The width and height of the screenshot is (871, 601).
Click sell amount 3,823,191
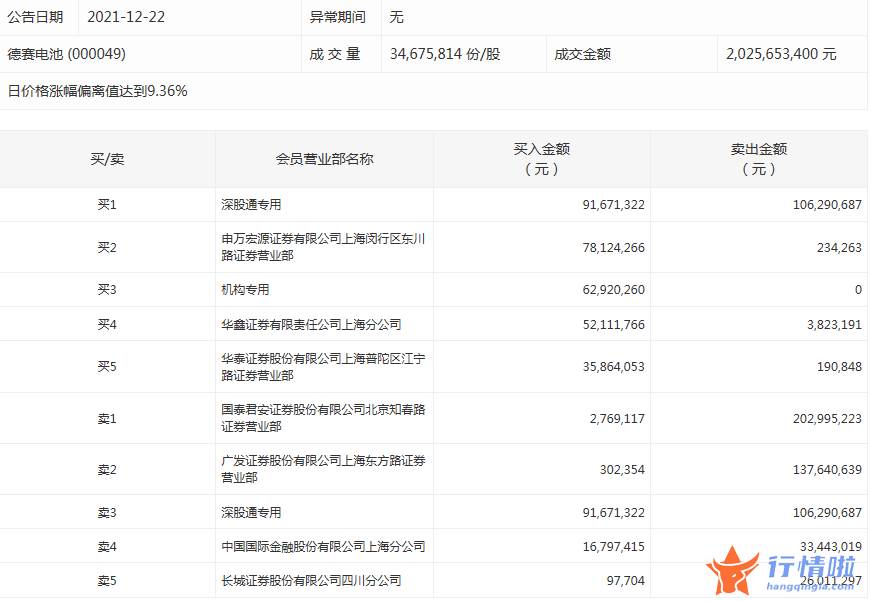coord(834,324)
